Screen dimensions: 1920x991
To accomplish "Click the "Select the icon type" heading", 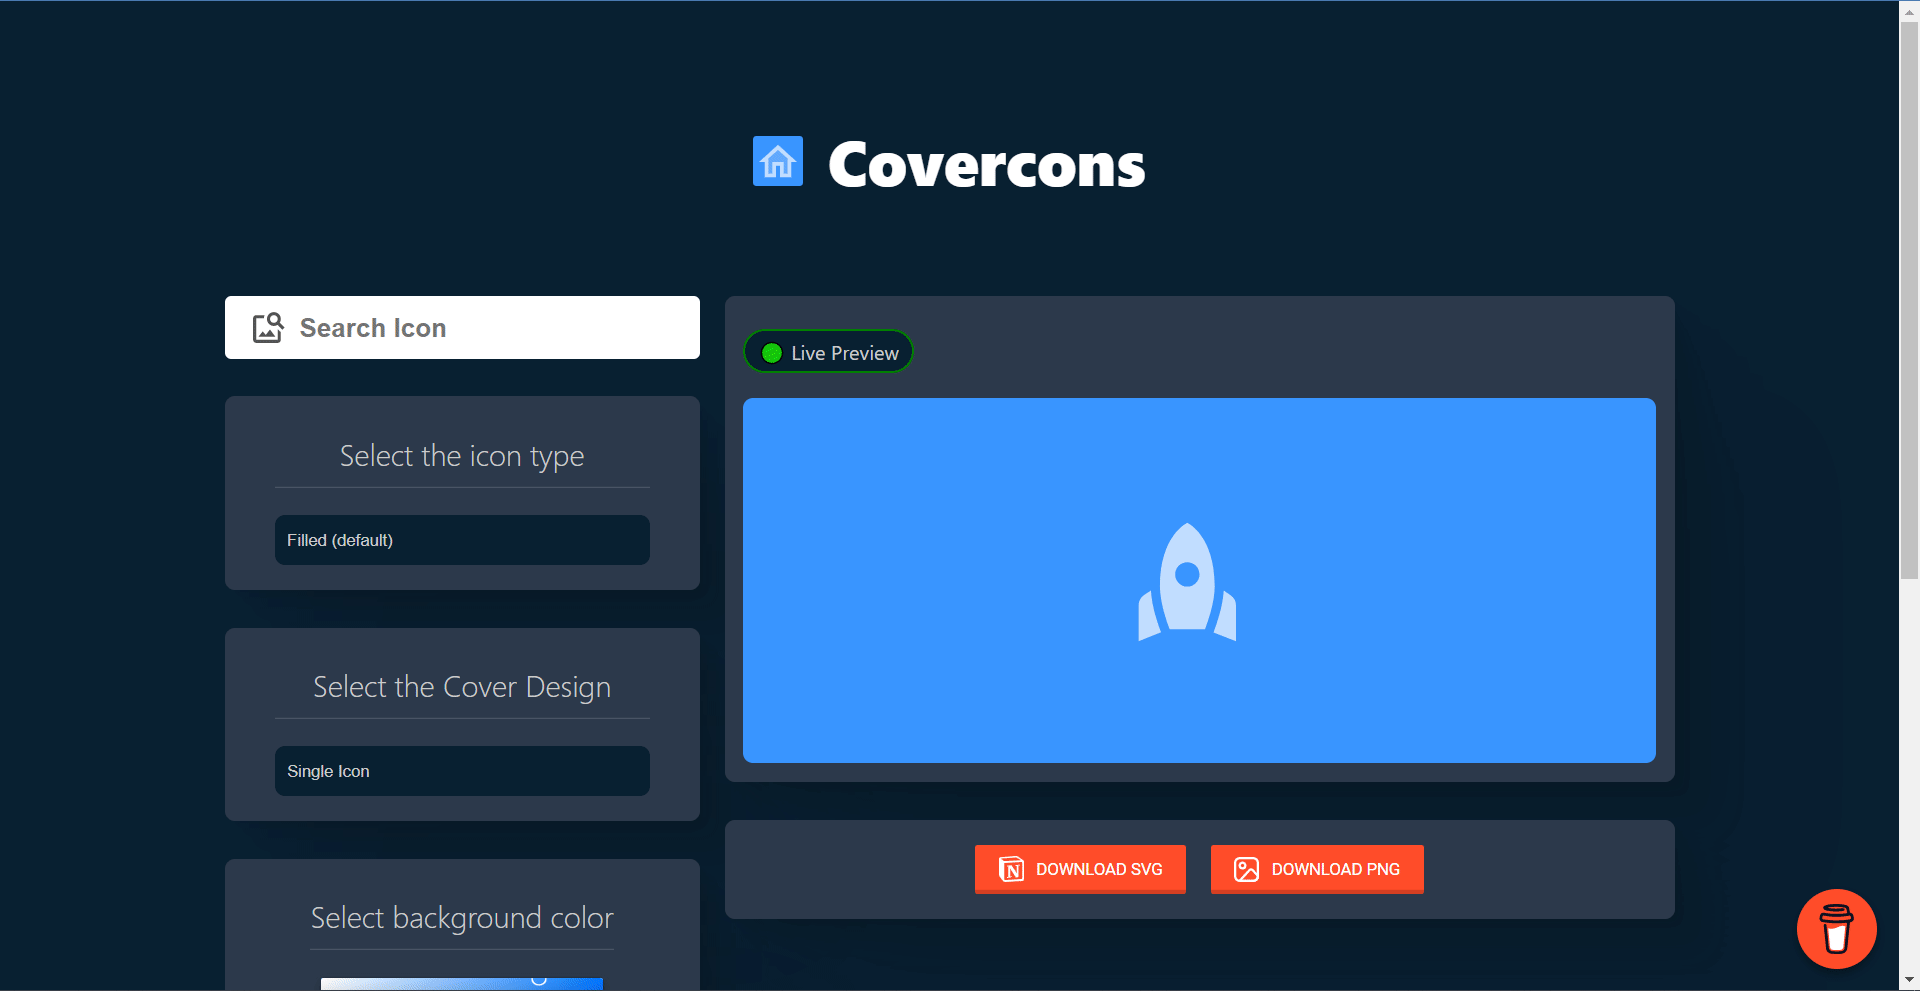I will [462, 456].
